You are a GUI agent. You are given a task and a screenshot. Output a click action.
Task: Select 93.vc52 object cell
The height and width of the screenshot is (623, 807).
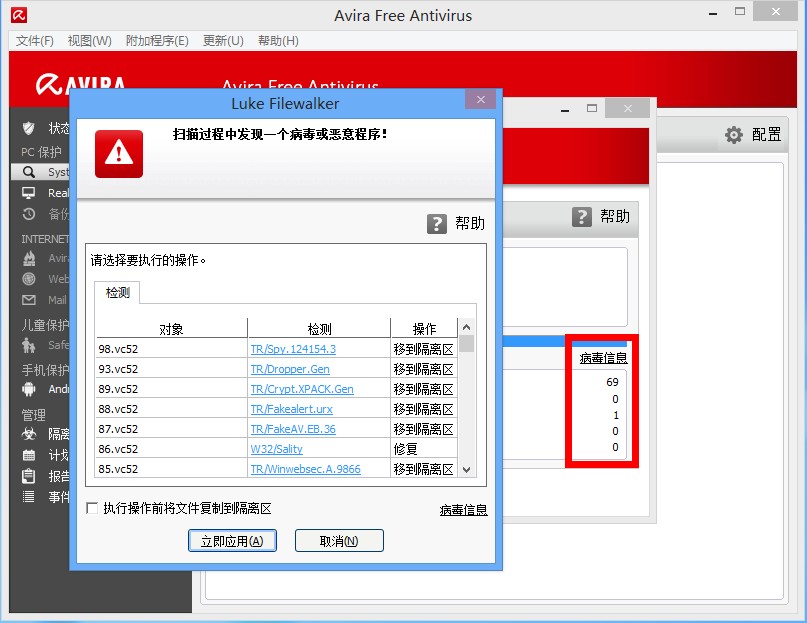[172, 369]
